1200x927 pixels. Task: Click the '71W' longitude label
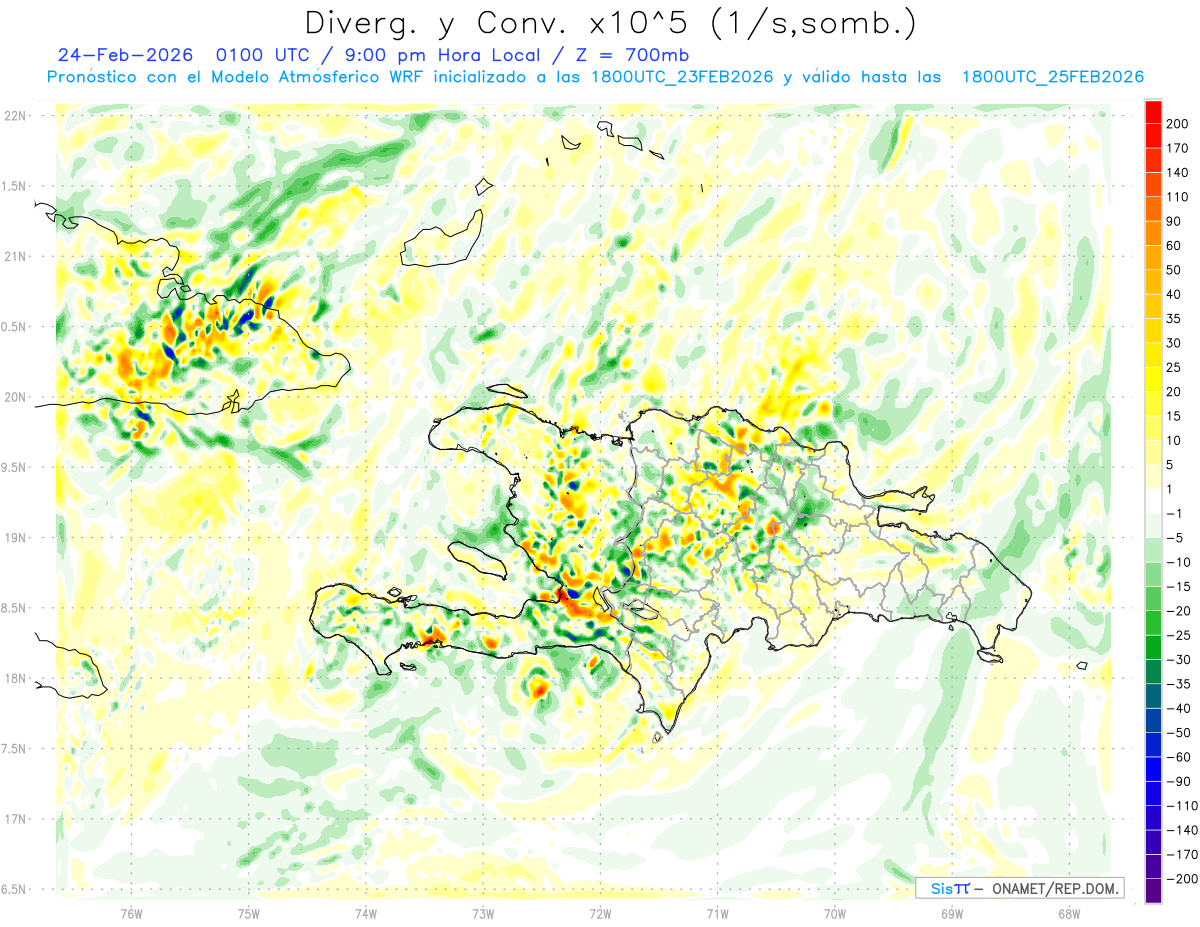click(x=717, y=913)
